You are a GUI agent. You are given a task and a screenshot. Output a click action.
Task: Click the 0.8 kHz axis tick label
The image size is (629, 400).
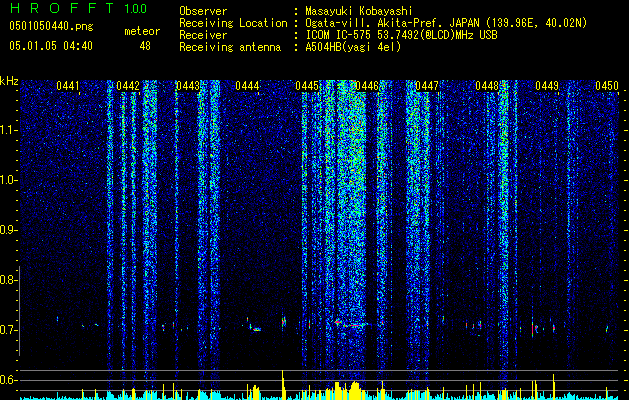click(x=9, y=280)
